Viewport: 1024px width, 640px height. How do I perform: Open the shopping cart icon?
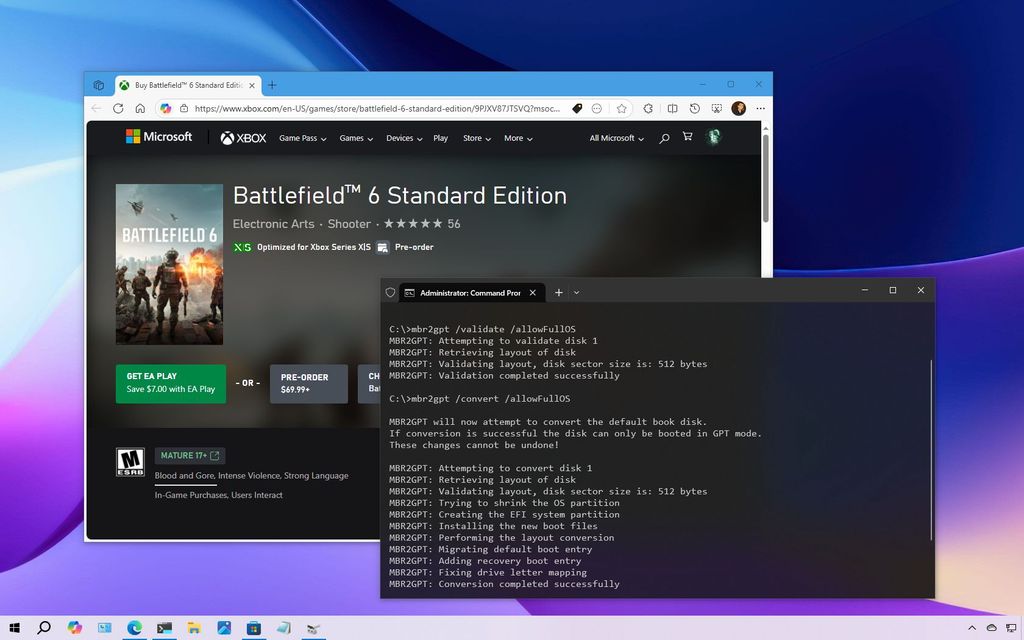pos(687,137)
